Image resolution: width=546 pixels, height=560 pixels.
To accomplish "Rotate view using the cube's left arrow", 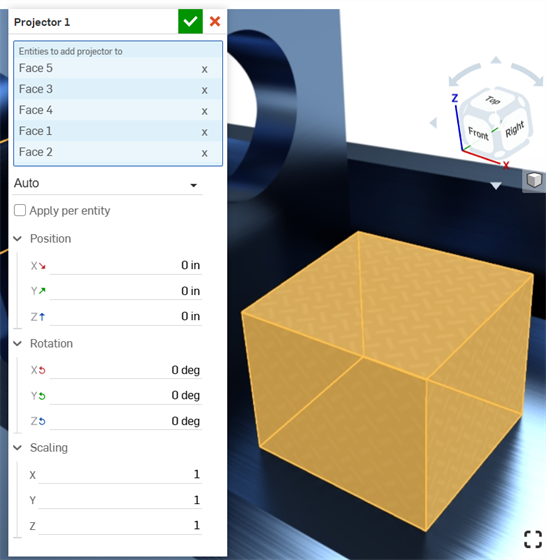I will tap(433, 123).
